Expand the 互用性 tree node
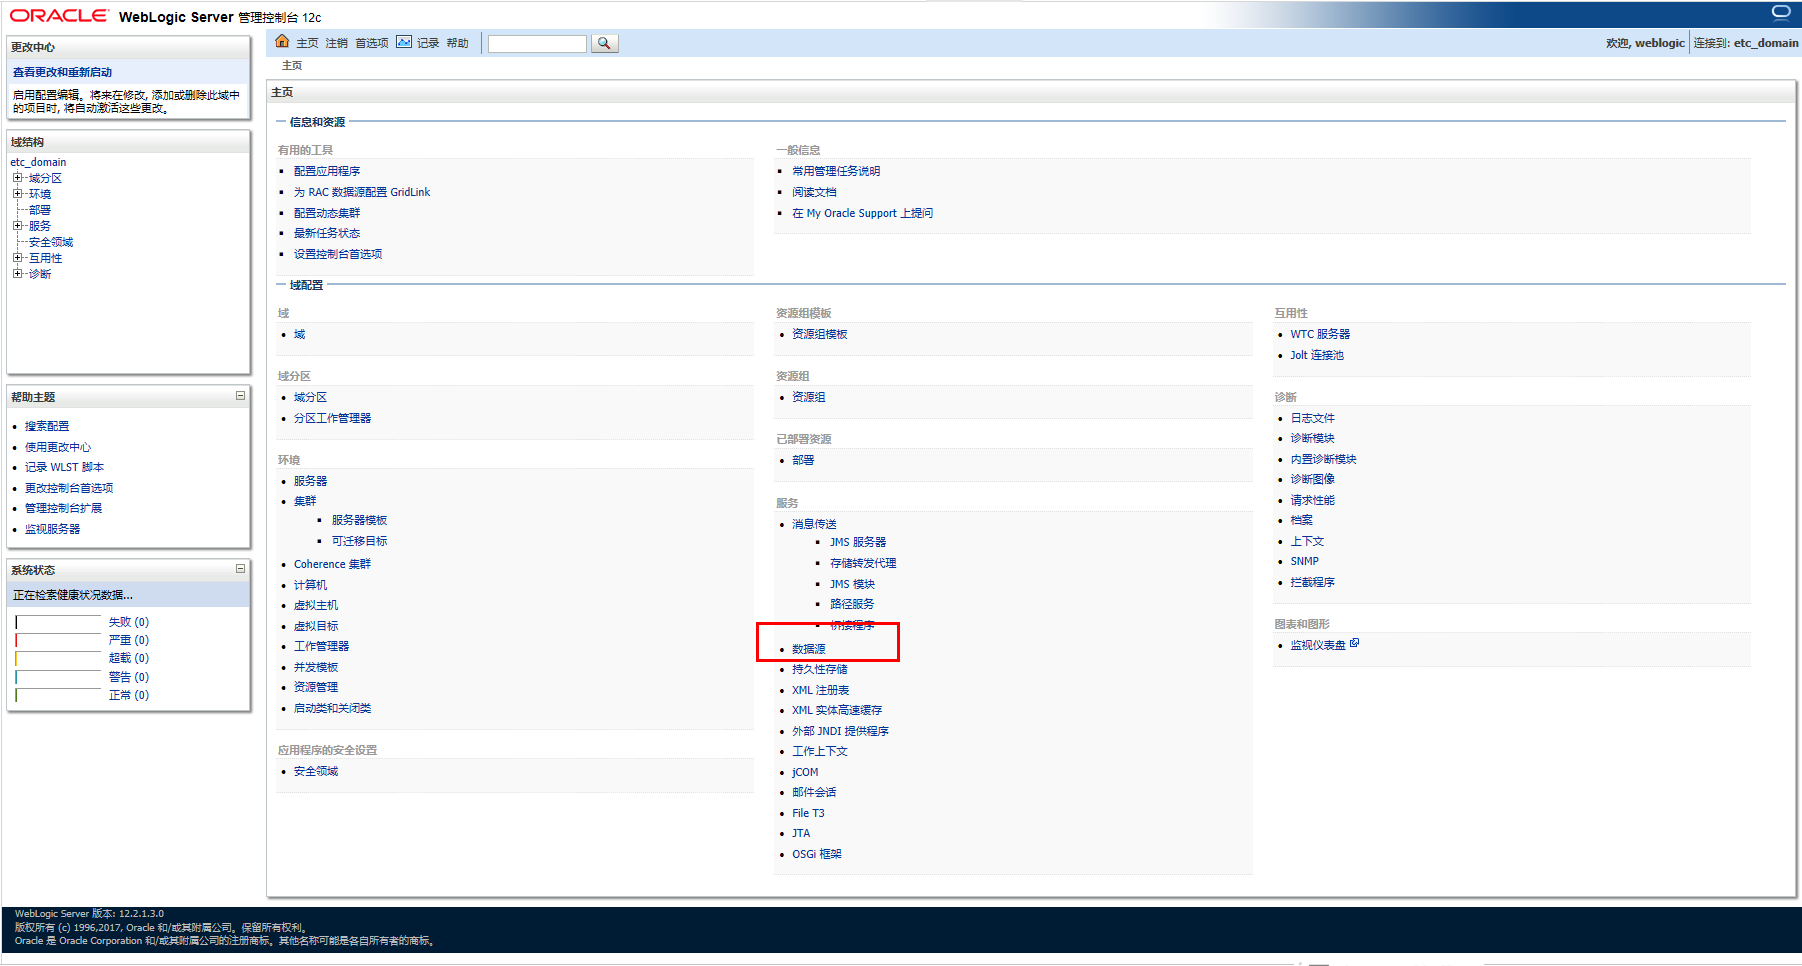The image size is (1802, 966). click(x=17, y=258)
